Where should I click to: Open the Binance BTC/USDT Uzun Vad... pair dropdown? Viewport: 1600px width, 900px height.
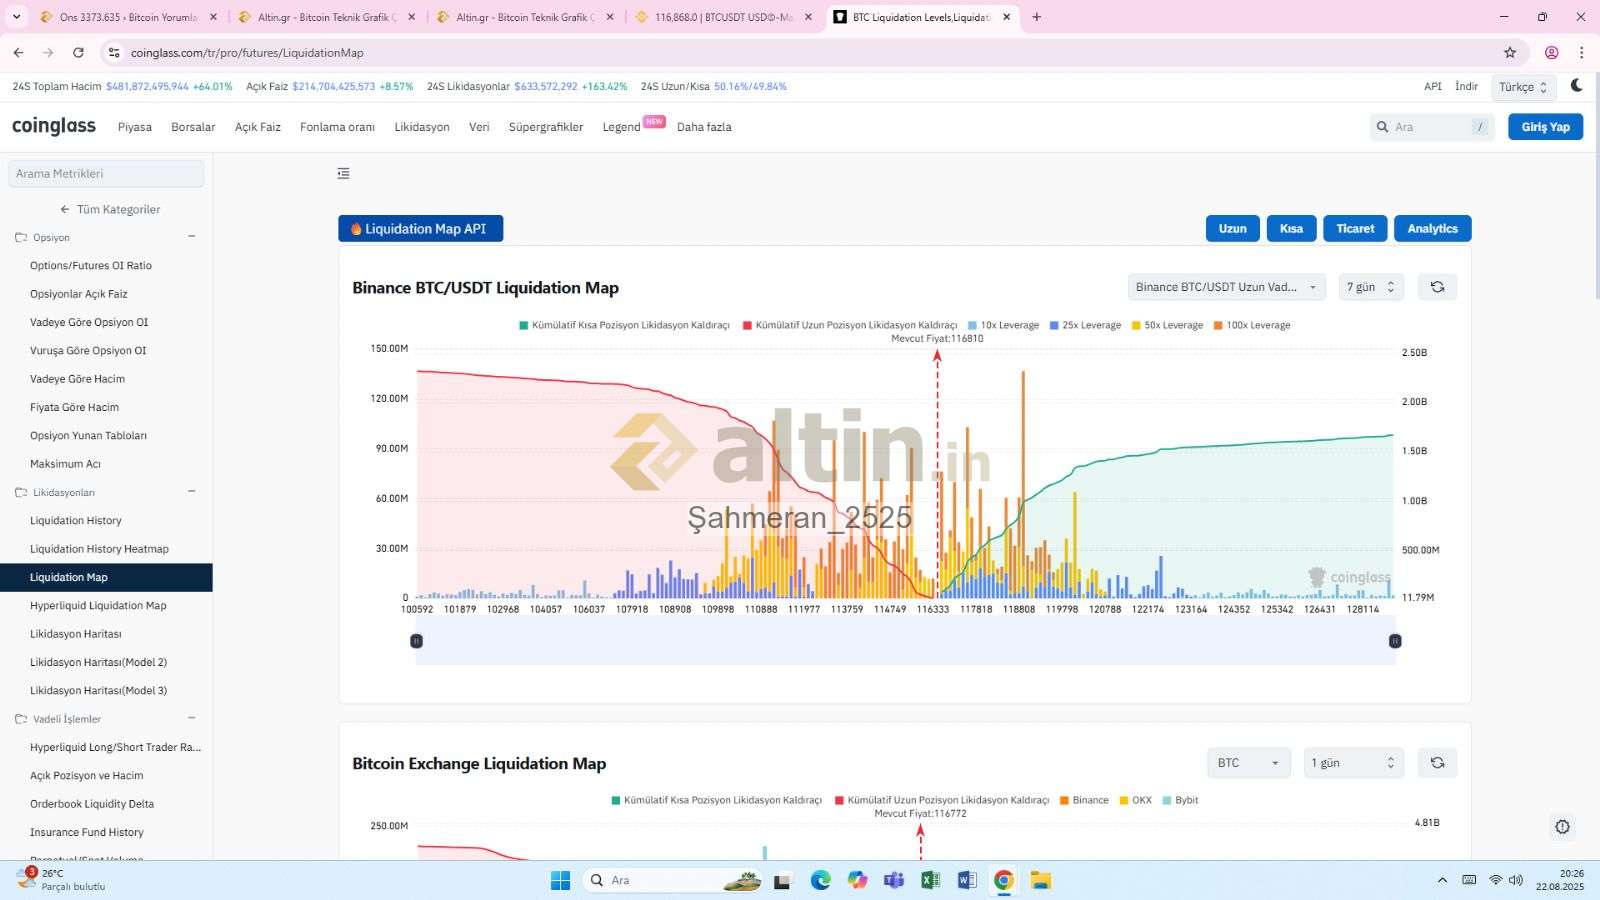point(1227,287)
